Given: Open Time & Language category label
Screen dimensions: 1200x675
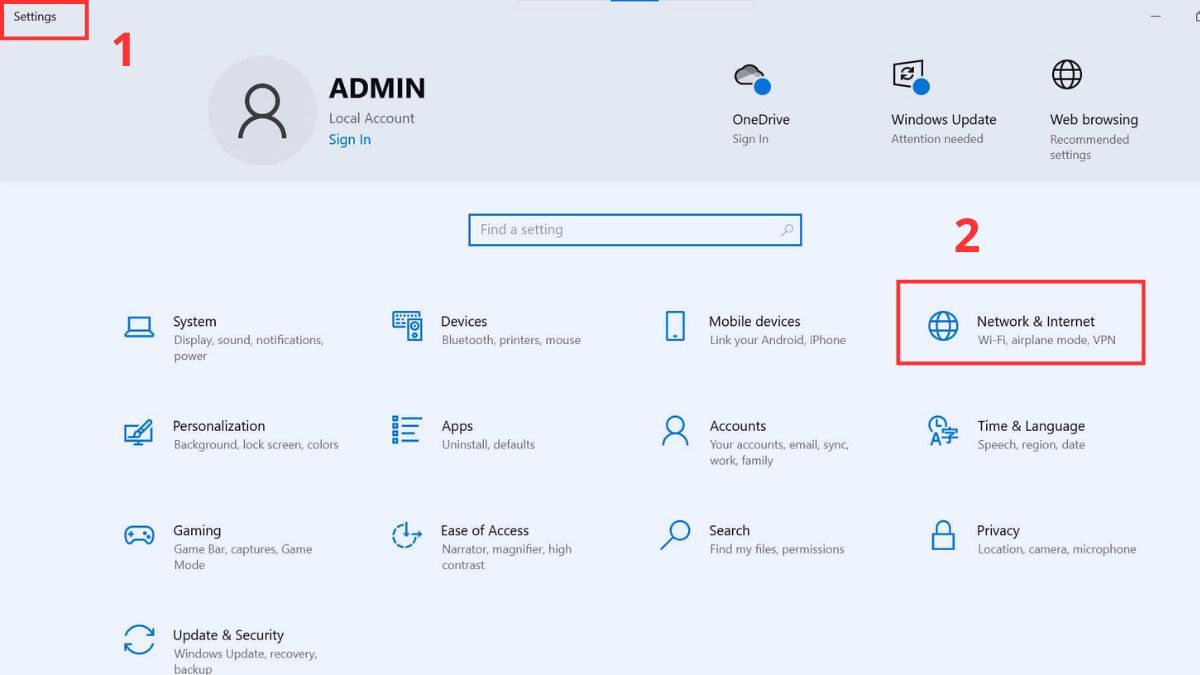Looking at the screenshot, I should pos(1031,426).
